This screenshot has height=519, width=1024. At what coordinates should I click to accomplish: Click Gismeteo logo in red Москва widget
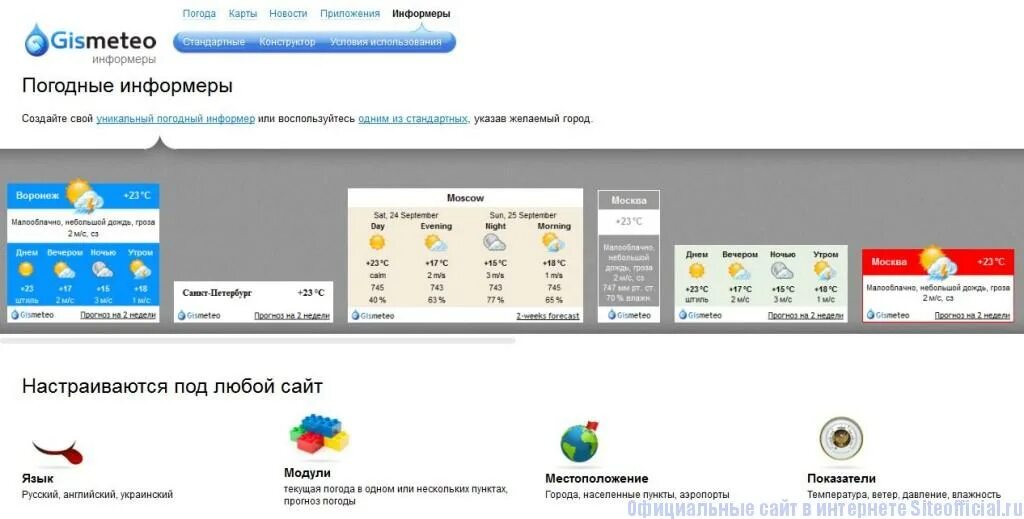click(x=888, y=315)
